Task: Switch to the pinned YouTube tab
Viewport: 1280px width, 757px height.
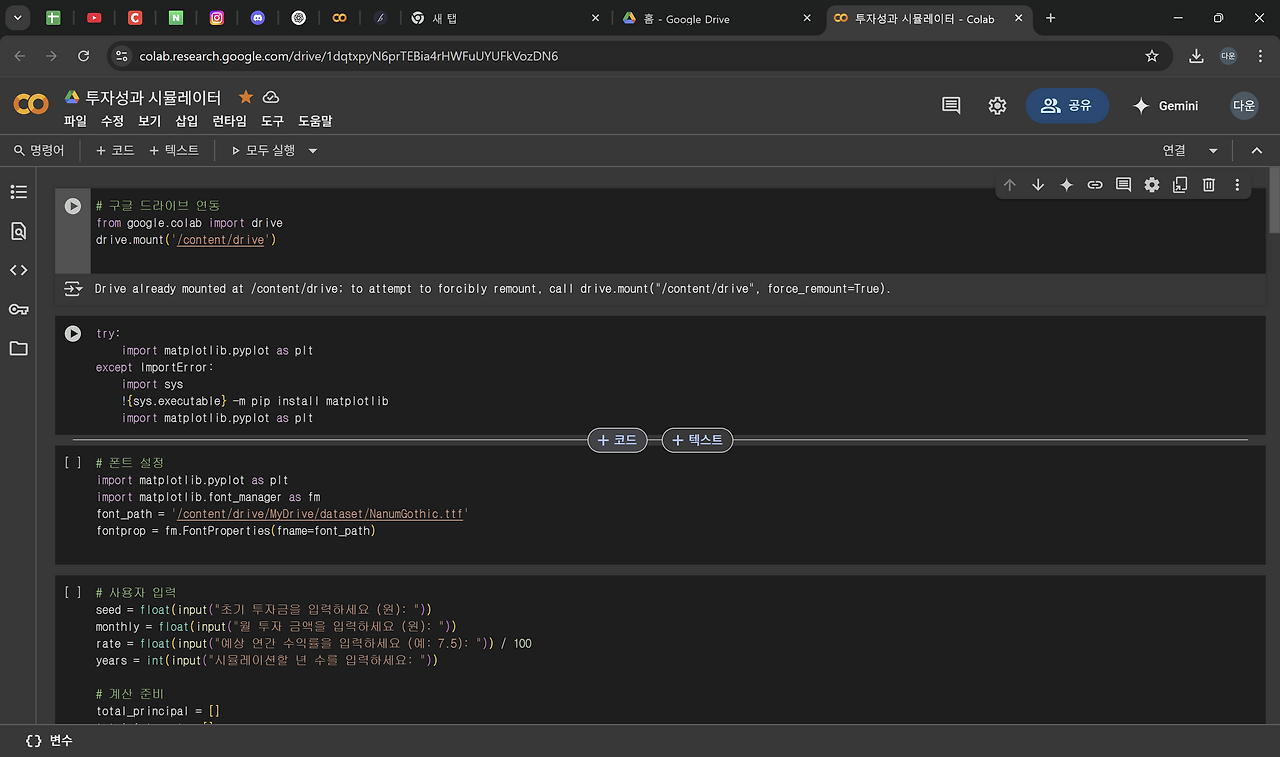Action: [94, 18]
